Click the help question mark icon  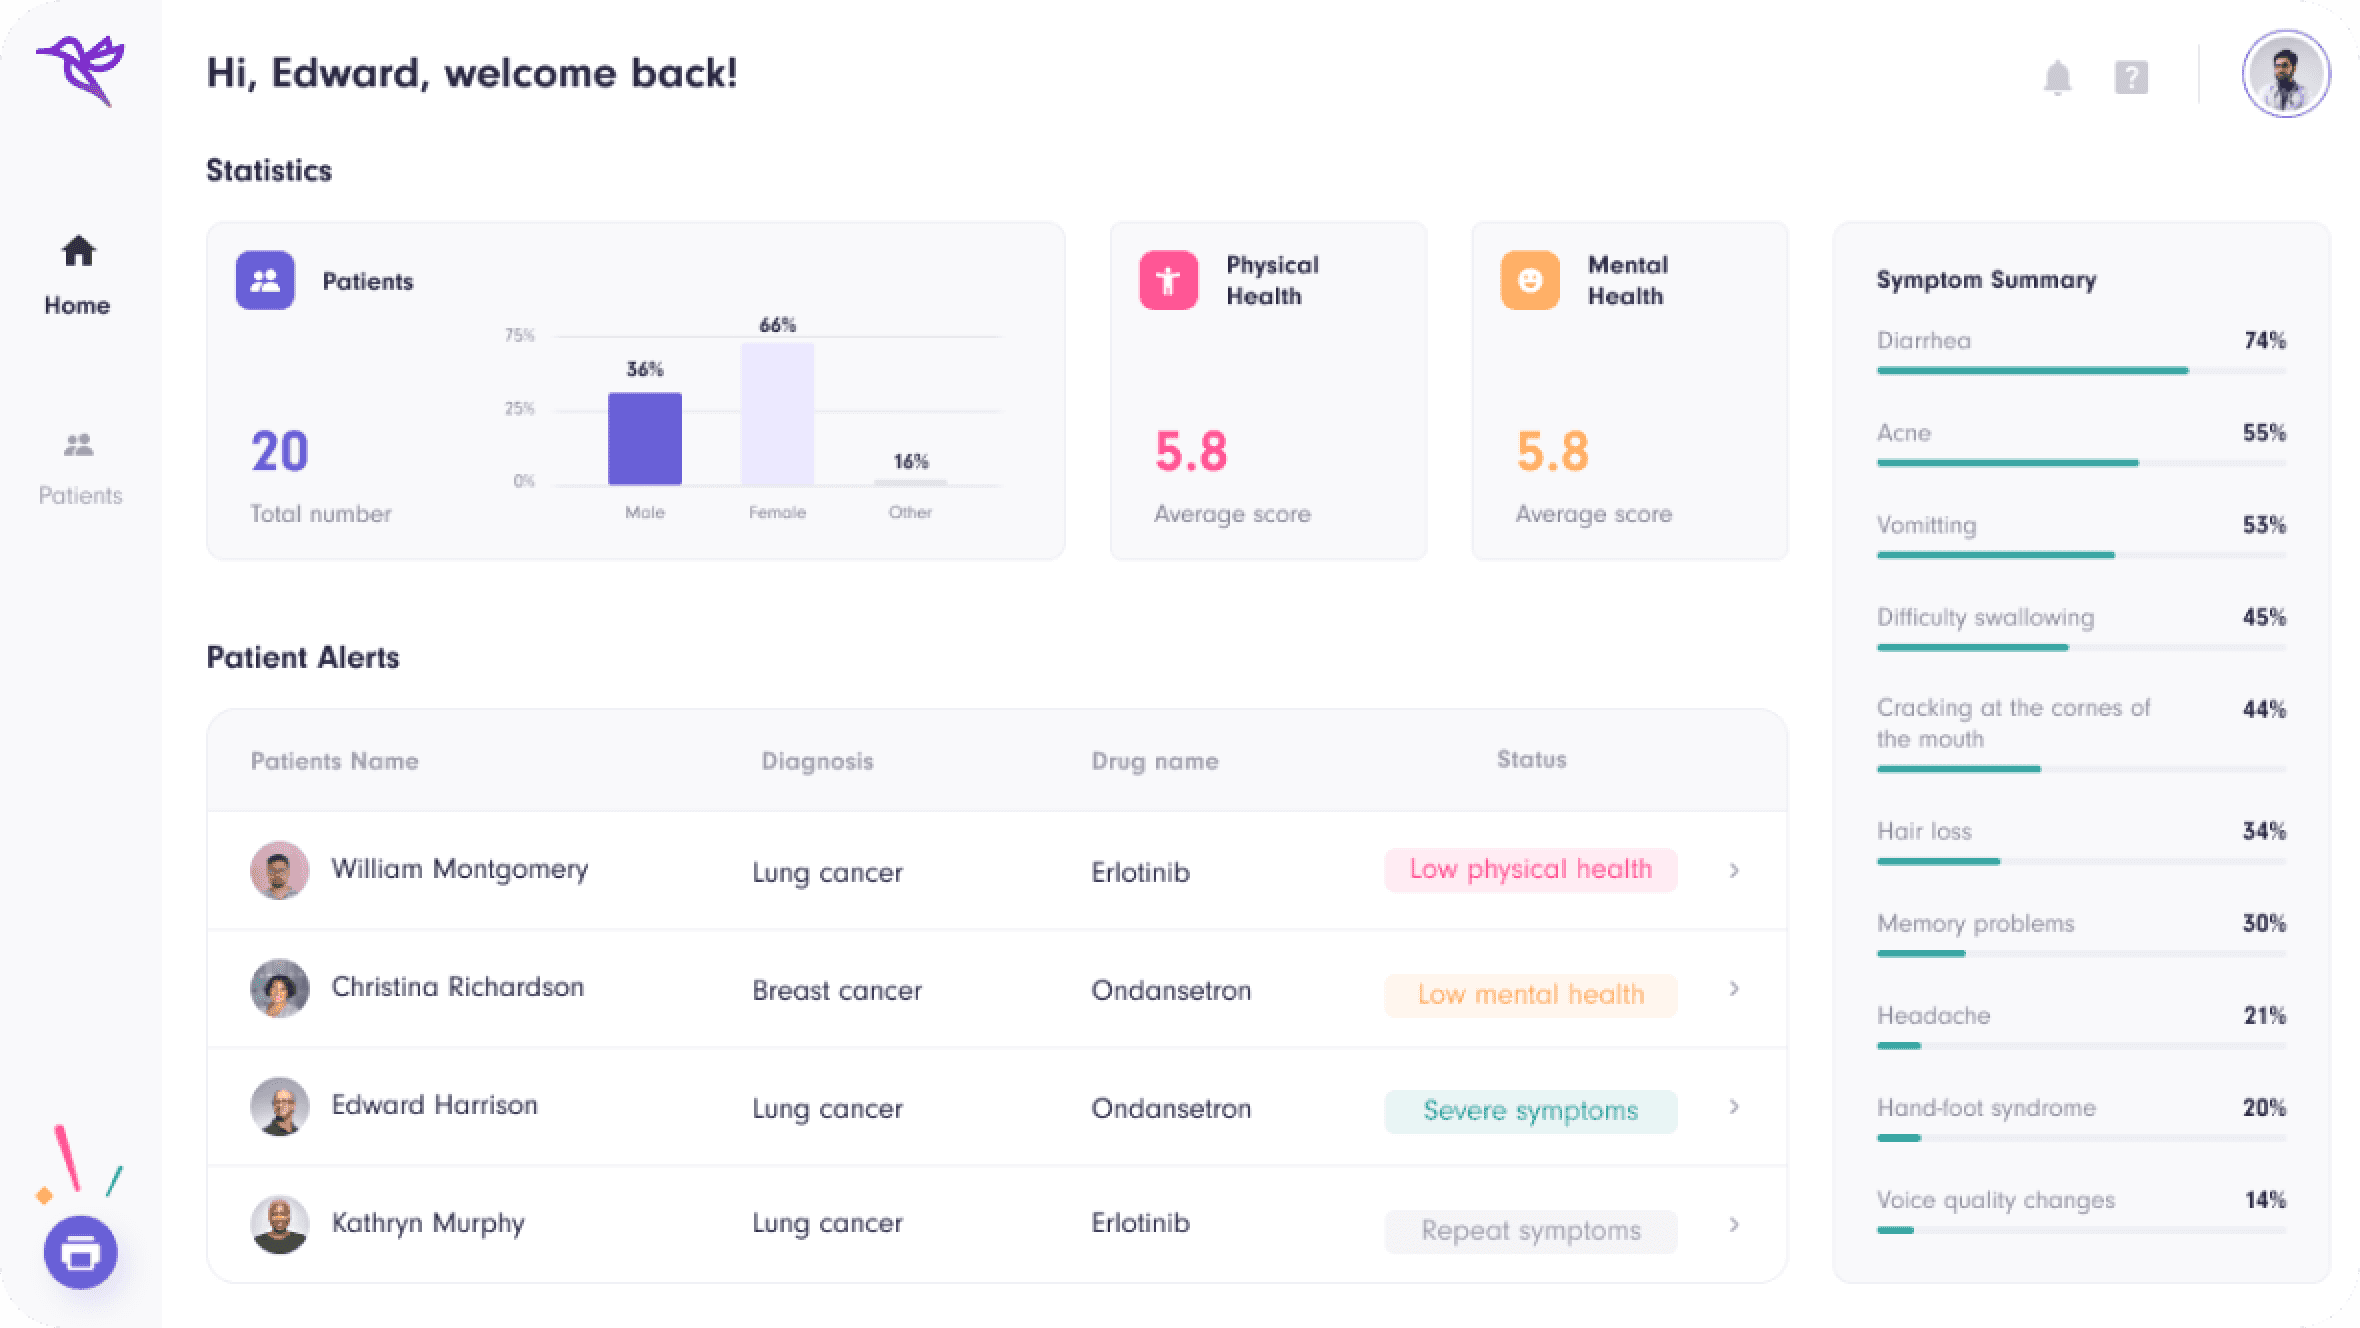pos(2130,75)
